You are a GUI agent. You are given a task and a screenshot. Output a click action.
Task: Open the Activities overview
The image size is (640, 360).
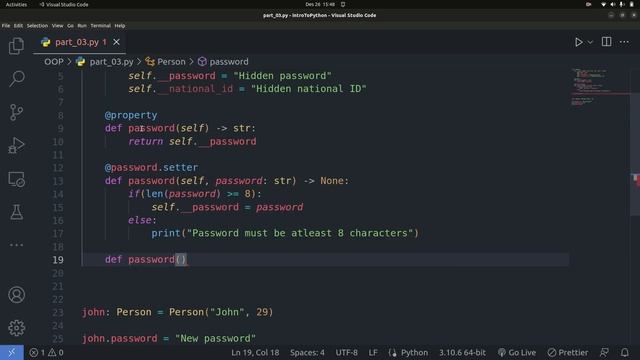coord(16,4)
